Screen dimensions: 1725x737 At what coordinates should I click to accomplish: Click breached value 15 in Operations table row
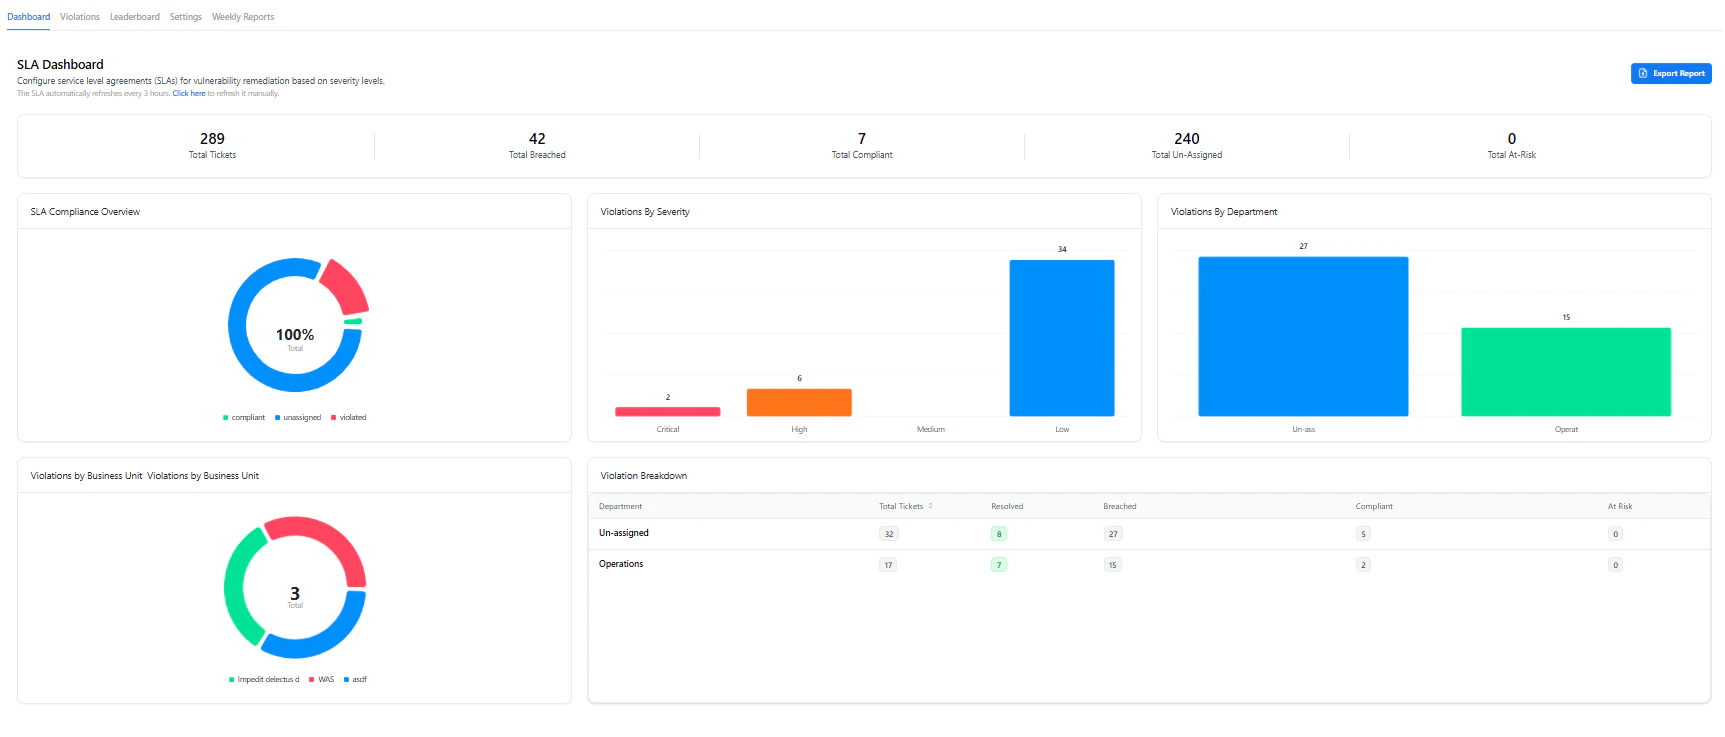coord(1112,565)
